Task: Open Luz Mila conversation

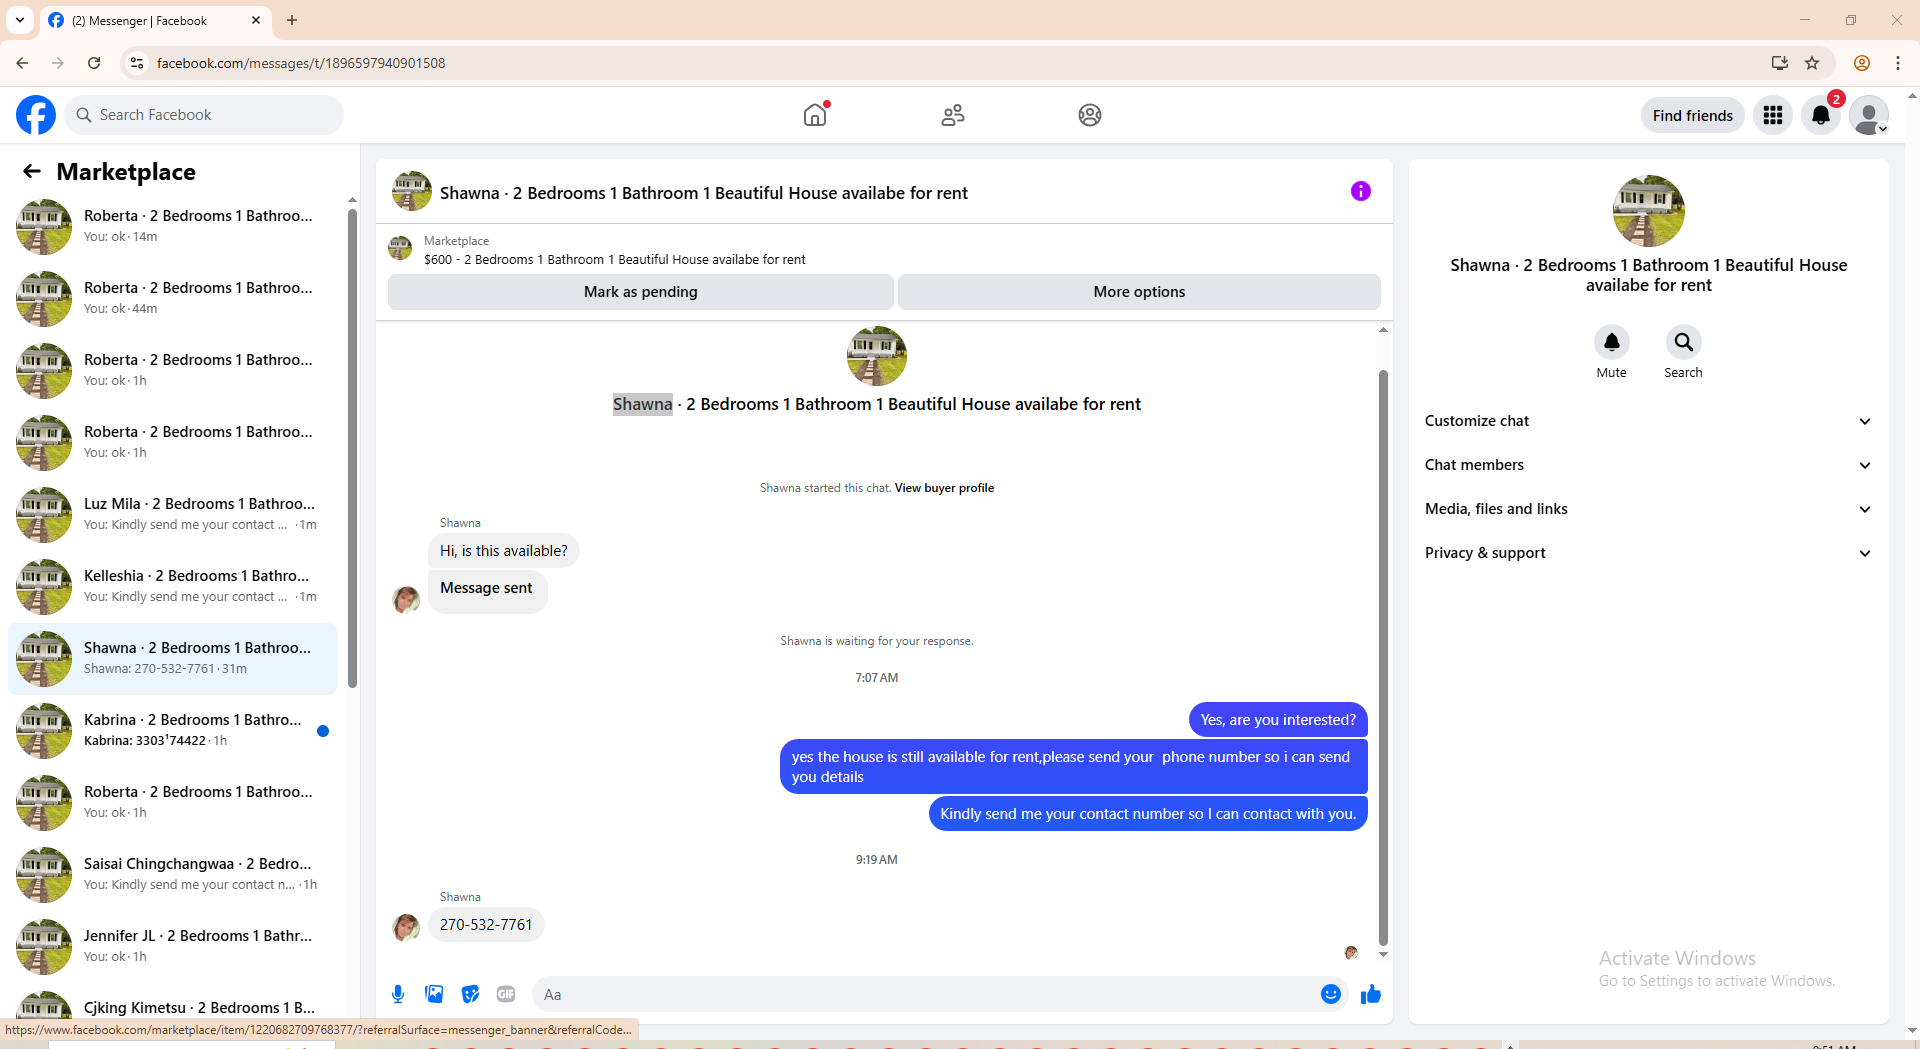Action: [172, 514]
